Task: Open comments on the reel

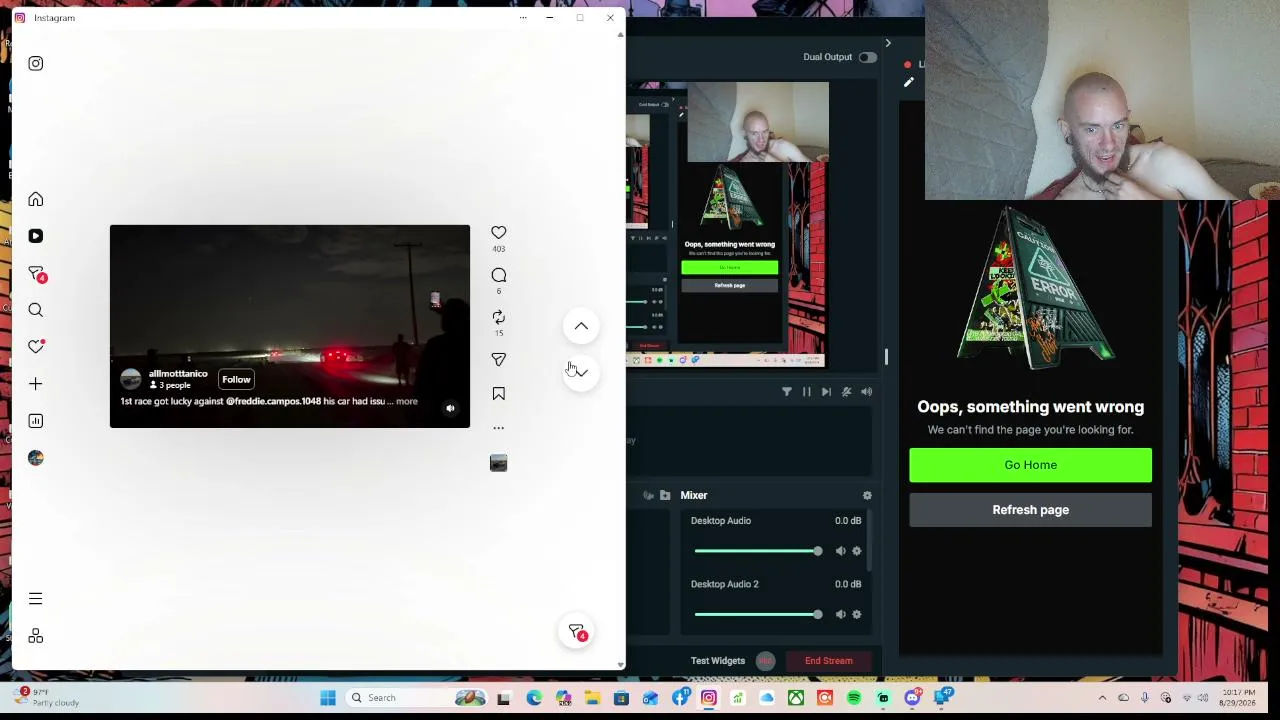Action: (x=499, y=275)
